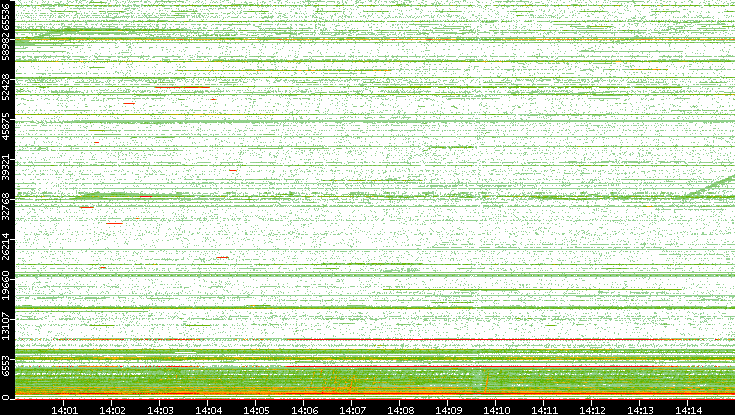Choose the 45875 vertical axis label
This screenshot has height=415, width=735.
(x=5, y=128)
